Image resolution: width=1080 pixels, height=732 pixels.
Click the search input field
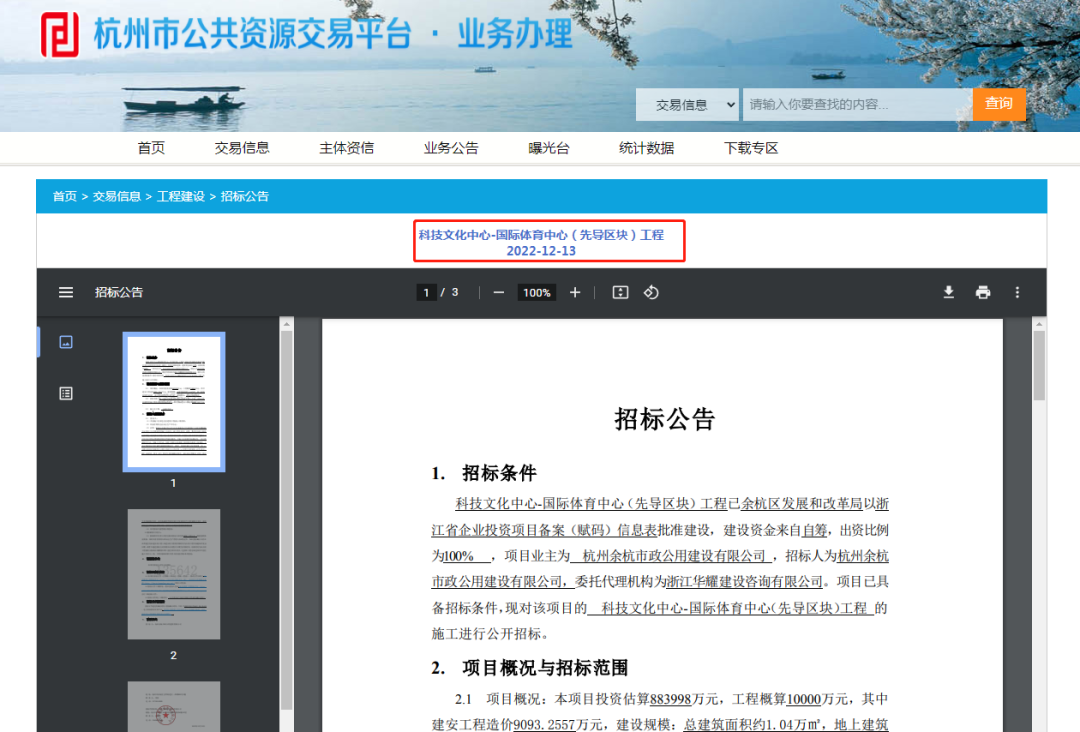pyautogui.click(x=858, y=105)
